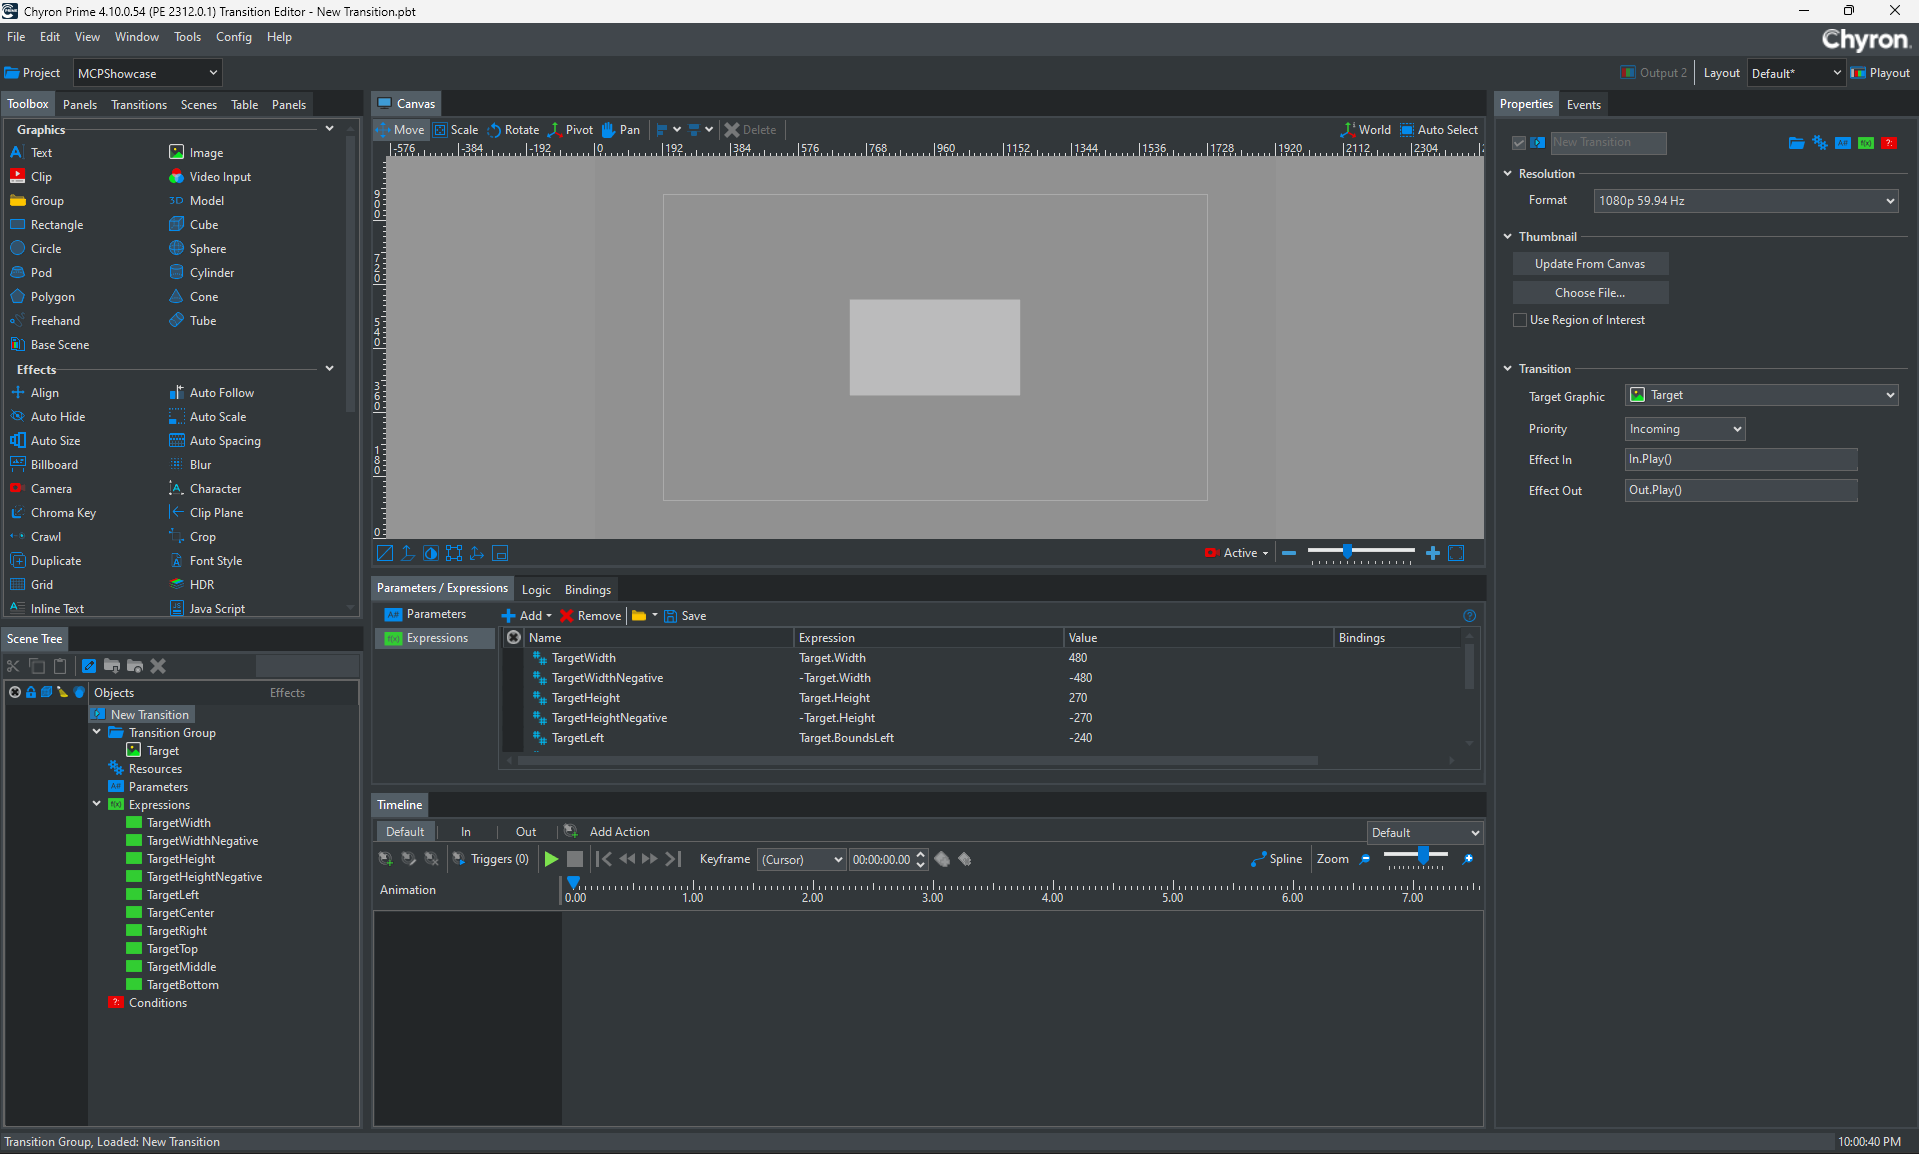Toggle the World coordinate mode
This screenshot has height=1154, width=1919.
1365,130
